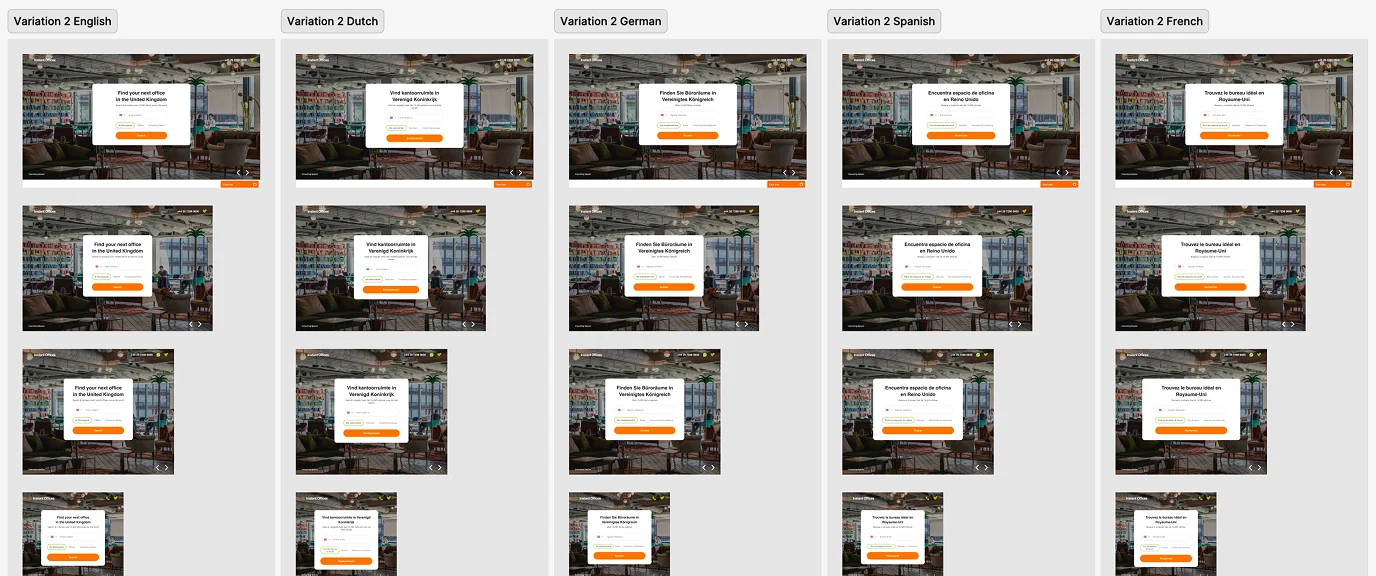Select All workspaces chip in German third frame
The image size is (1376, 576).
click(x=626, y=420)
